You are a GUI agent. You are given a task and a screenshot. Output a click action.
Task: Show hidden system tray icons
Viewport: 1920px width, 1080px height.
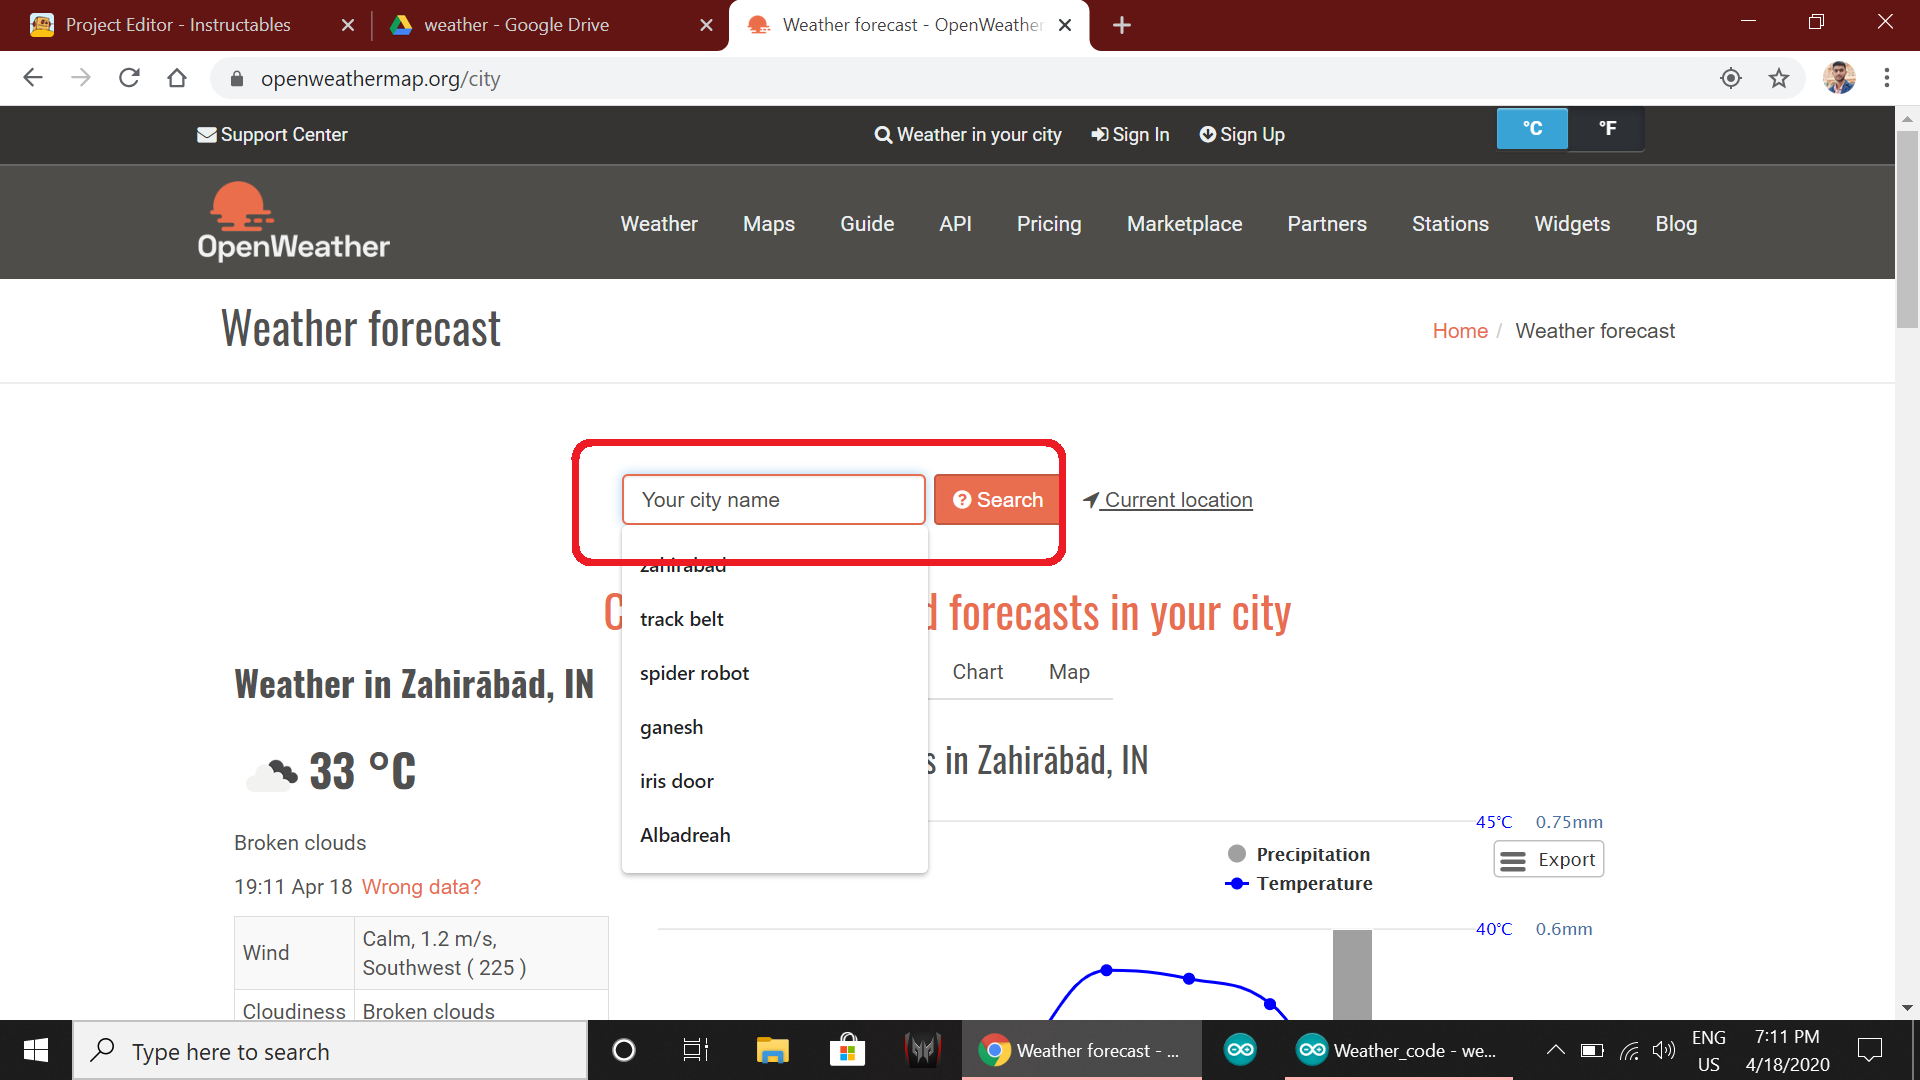1555,1050
